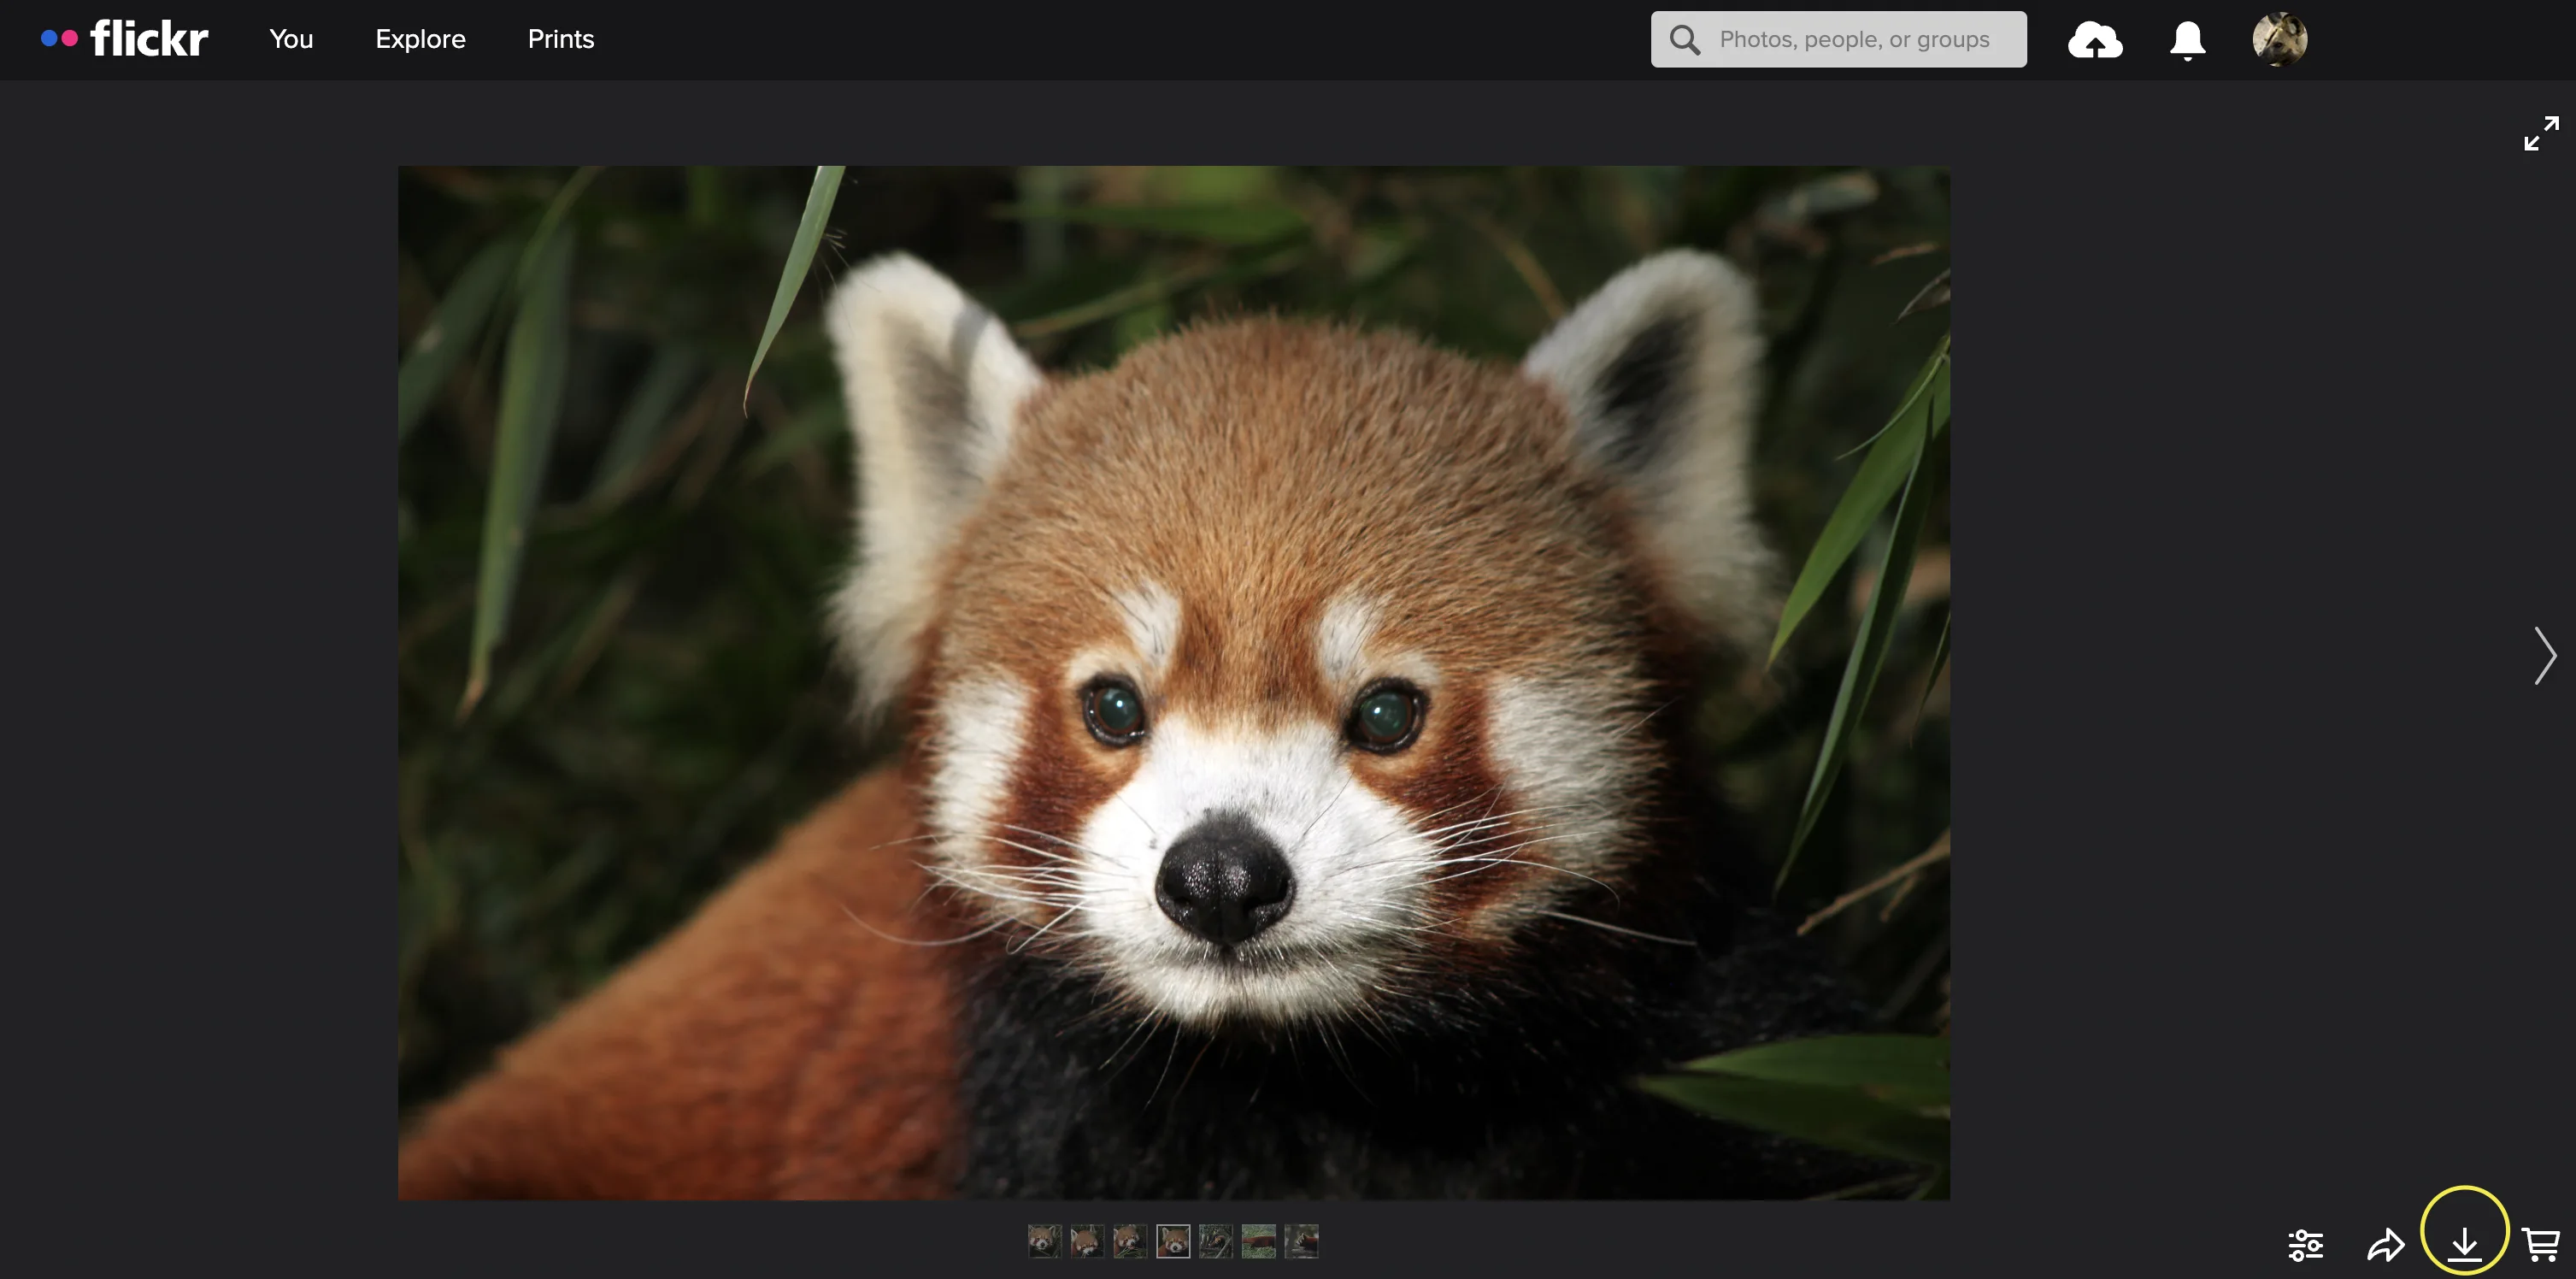Enter fullscreen with the expand arrows

2540,133
